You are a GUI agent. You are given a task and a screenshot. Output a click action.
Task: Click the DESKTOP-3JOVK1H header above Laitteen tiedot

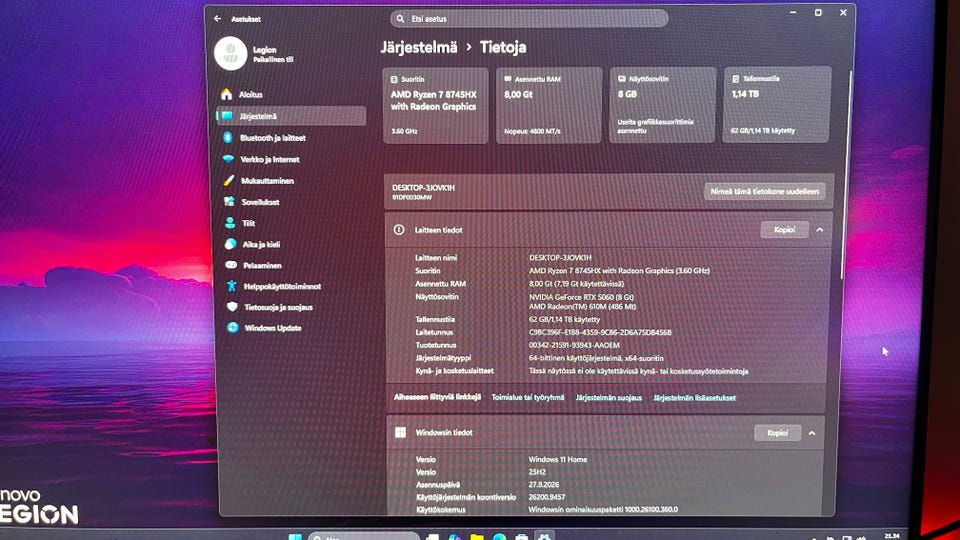pyautogui.click(x=423, y=188)
